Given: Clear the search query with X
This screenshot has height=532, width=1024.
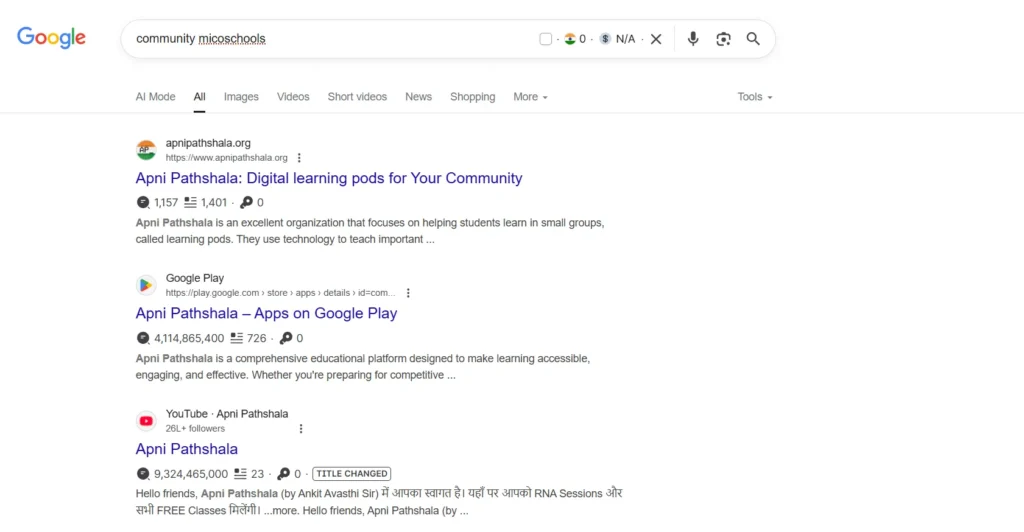Looking at the screenshot, I should click(x=656, y=39).
